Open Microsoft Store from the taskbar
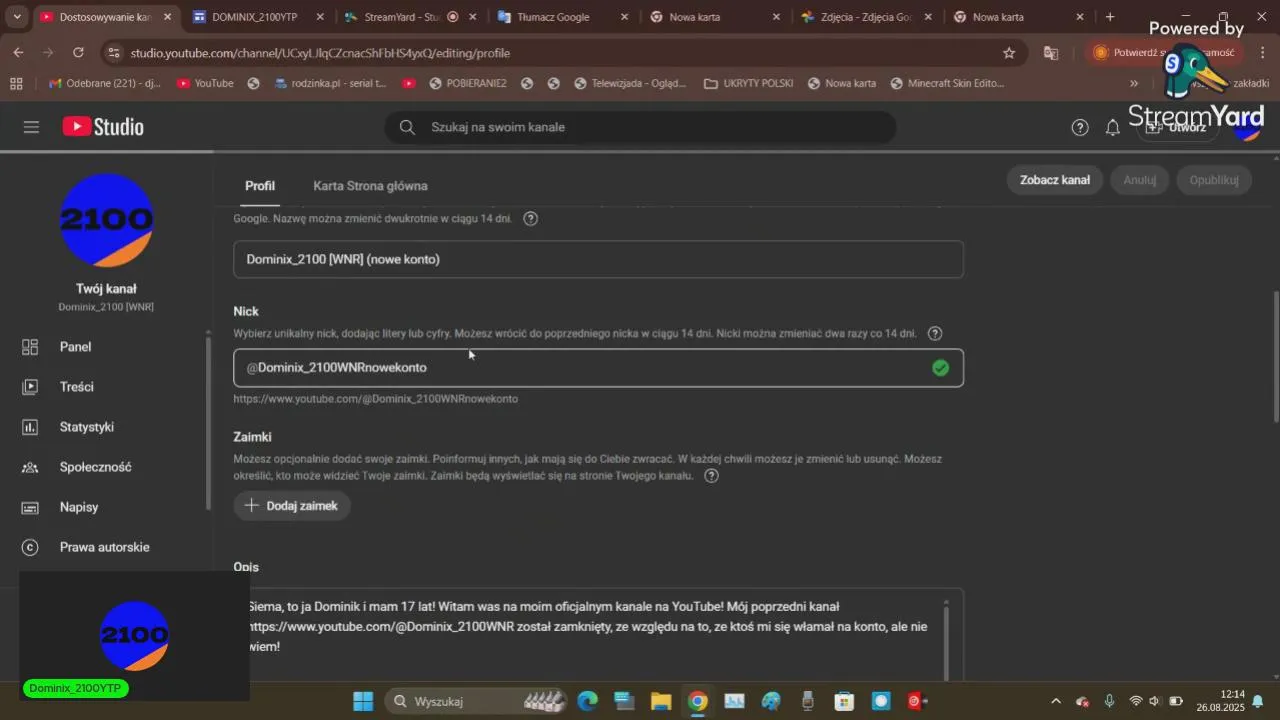The image size is (1280, 720). pos(844,701)
